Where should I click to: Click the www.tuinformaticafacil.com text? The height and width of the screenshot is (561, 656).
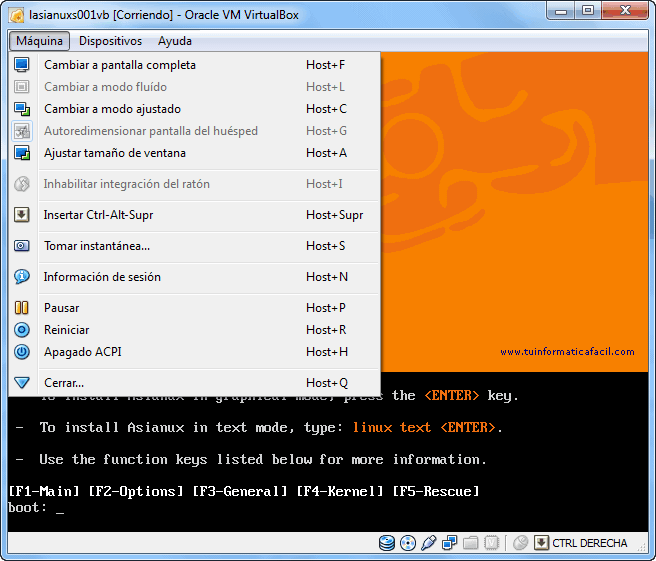coord(567,352)
